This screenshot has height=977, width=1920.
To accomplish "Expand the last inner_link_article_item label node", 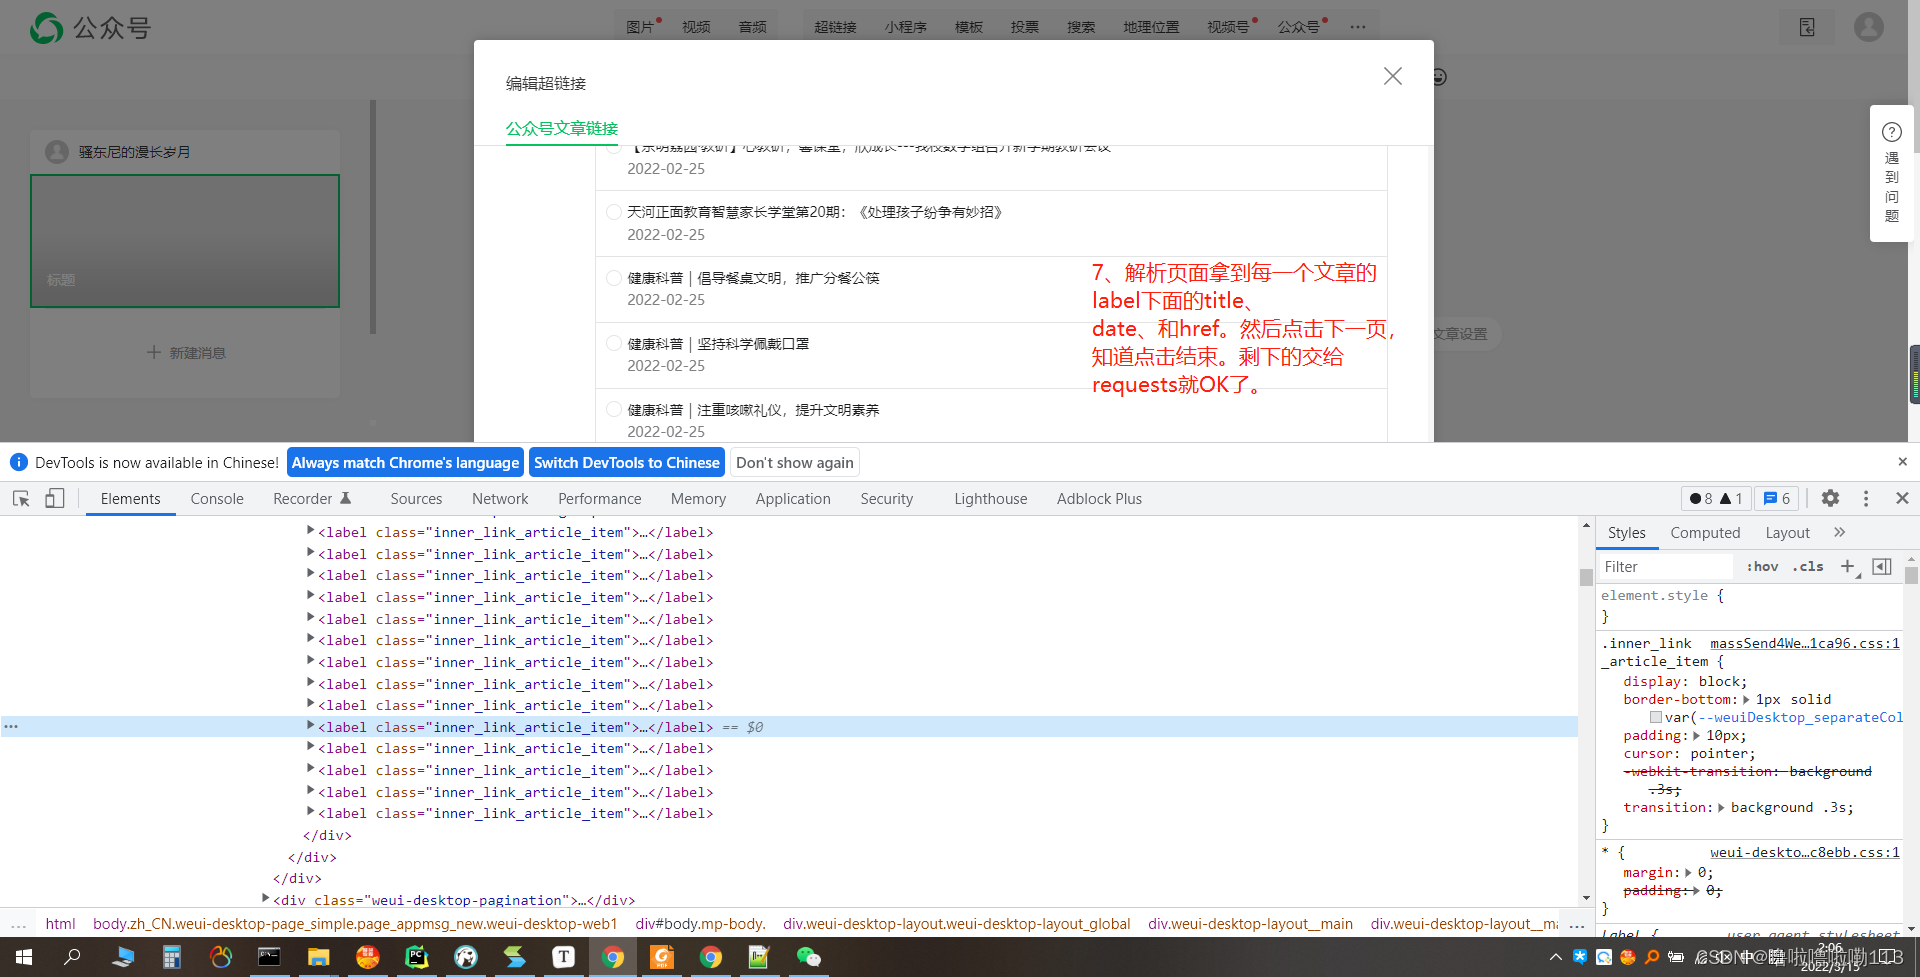I will [310, 812].
